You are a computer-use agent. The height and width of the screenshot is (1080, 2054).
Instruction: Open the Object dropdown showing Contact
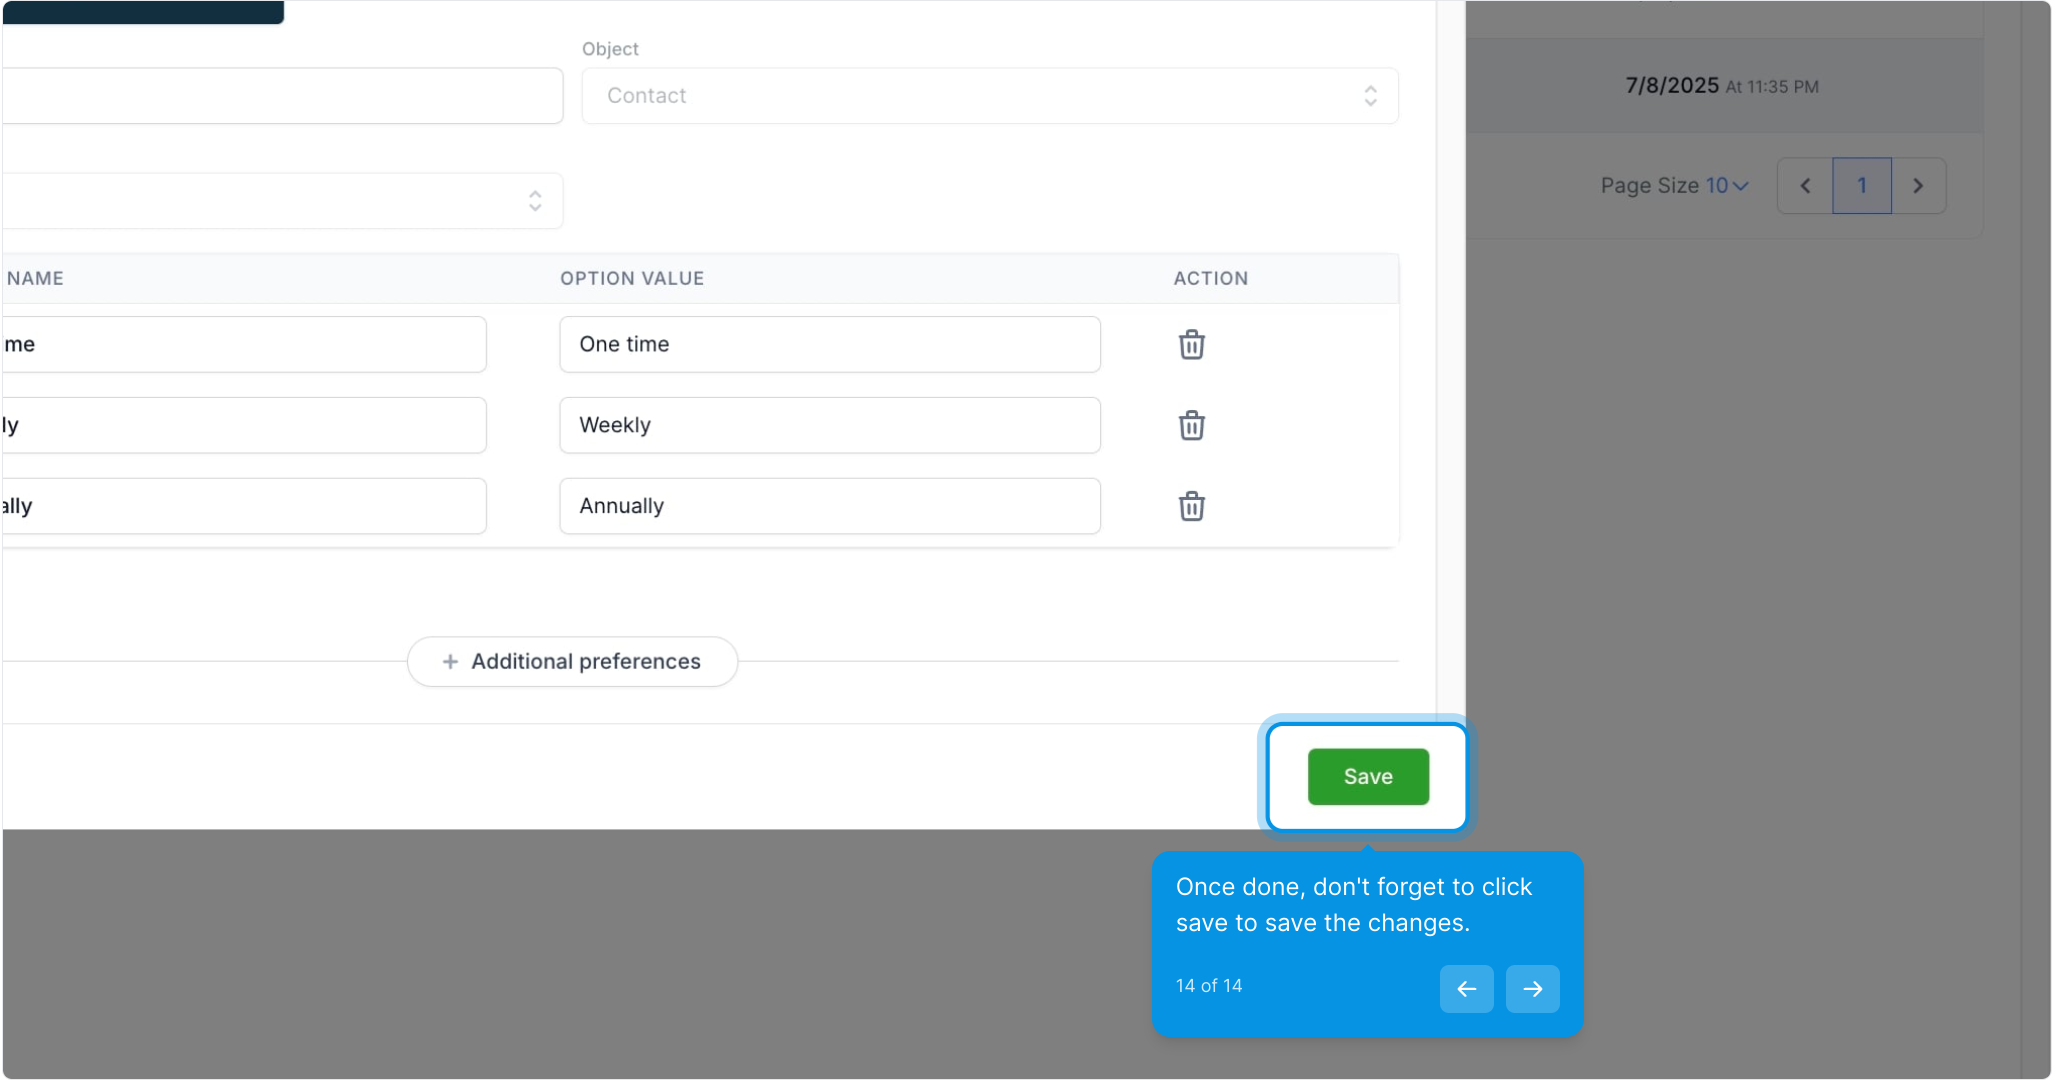click(990, 96)
